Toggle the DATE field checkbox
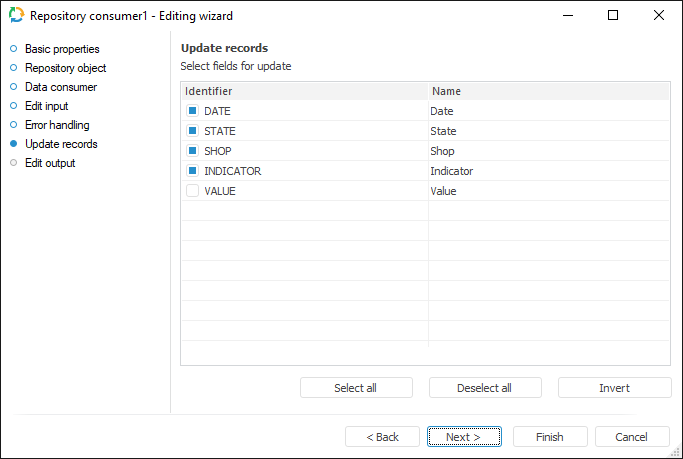The height and width of the screenshot is (459, 683). pos(193,111)
